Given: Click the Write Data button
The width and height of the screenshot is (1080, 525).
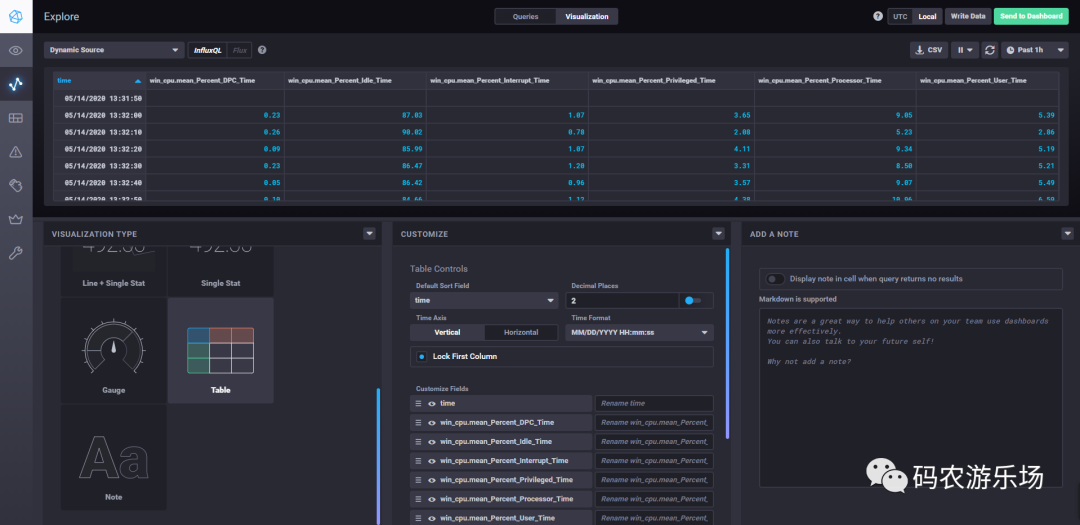Looking at the screenshot, I should [x=967, y=17].
